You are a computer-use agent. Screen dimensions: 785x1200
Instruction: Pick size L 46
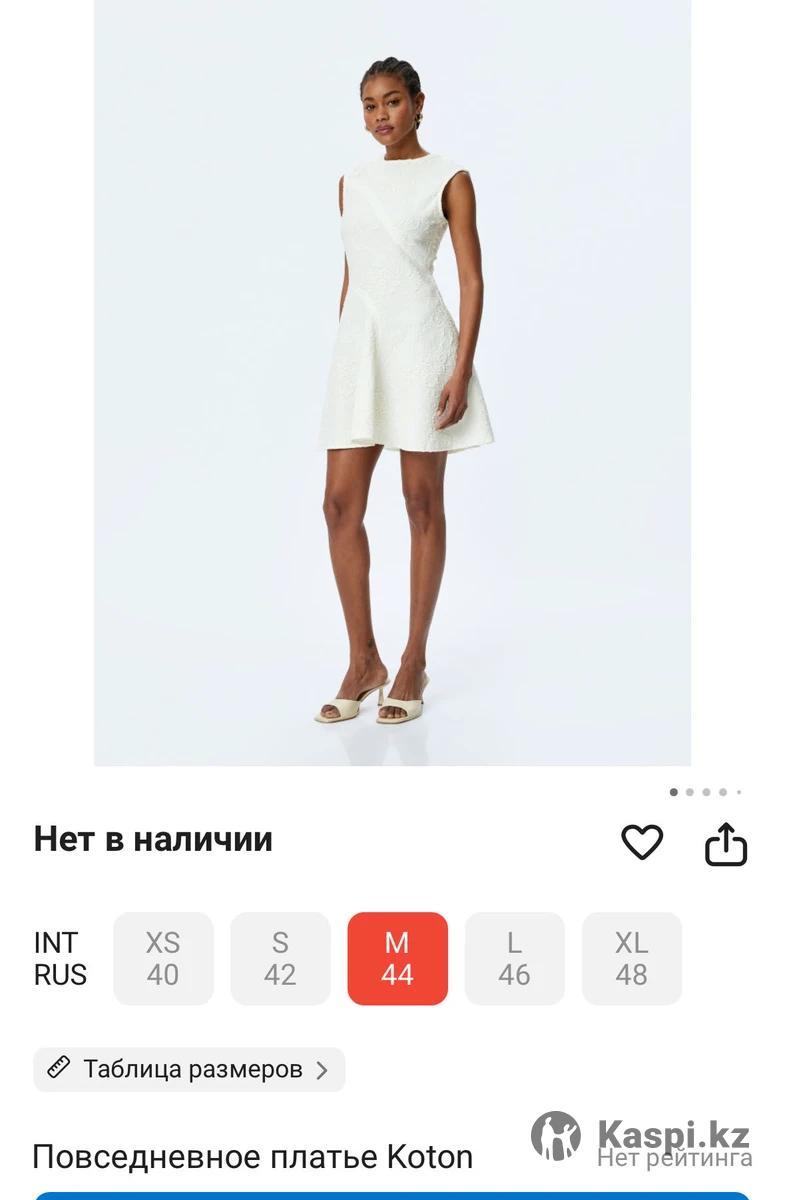tap(514, 958)
